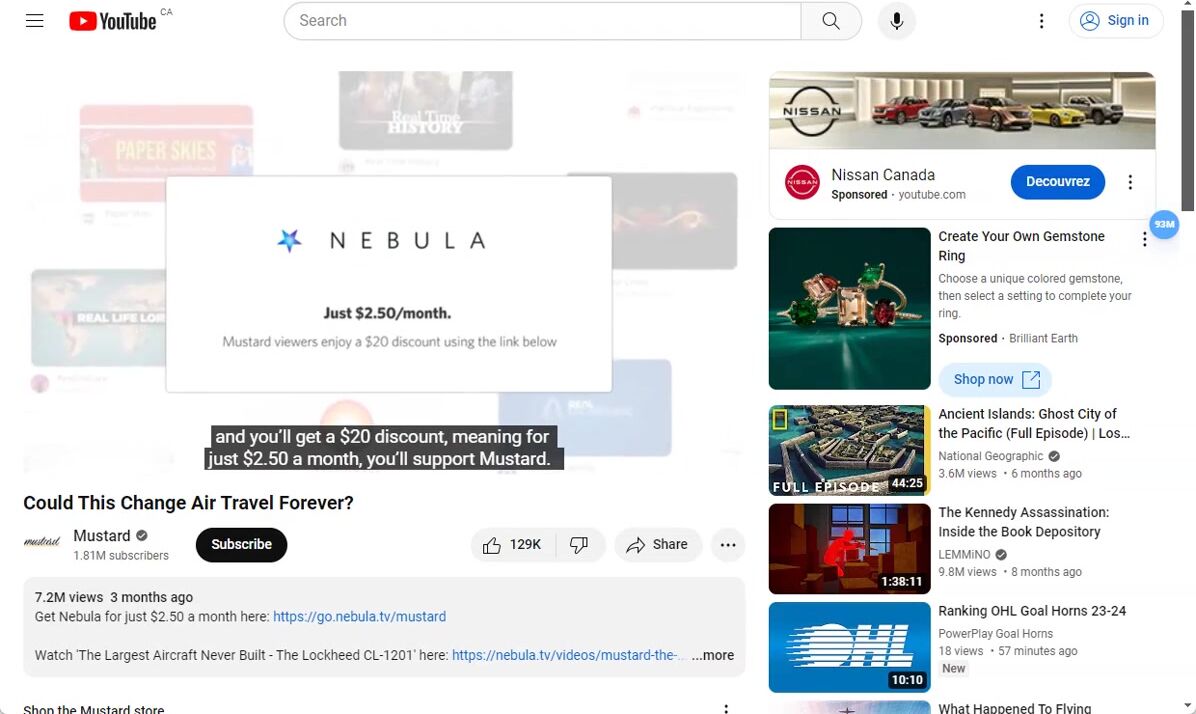
Task: Click the video player area
Action: click(x=384, y=274)
